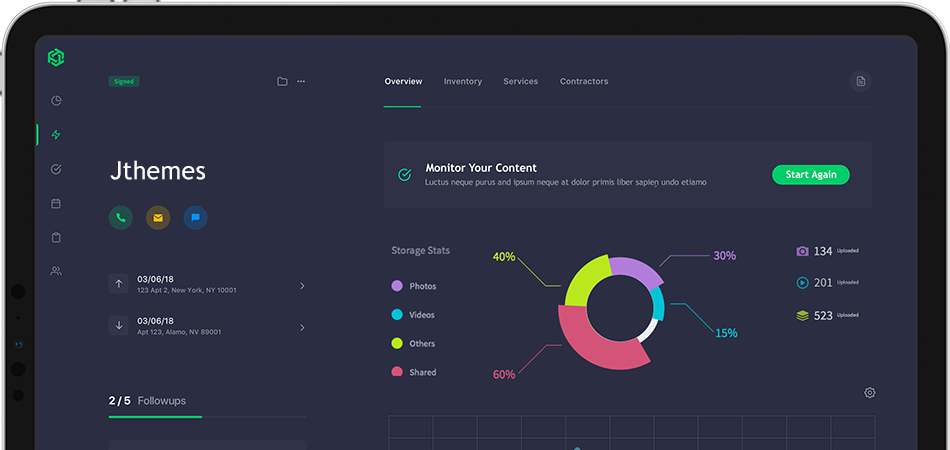Open the checkmark tasks sidebar icon
Viewport: 950px width, 450px height.
[56, 169]
